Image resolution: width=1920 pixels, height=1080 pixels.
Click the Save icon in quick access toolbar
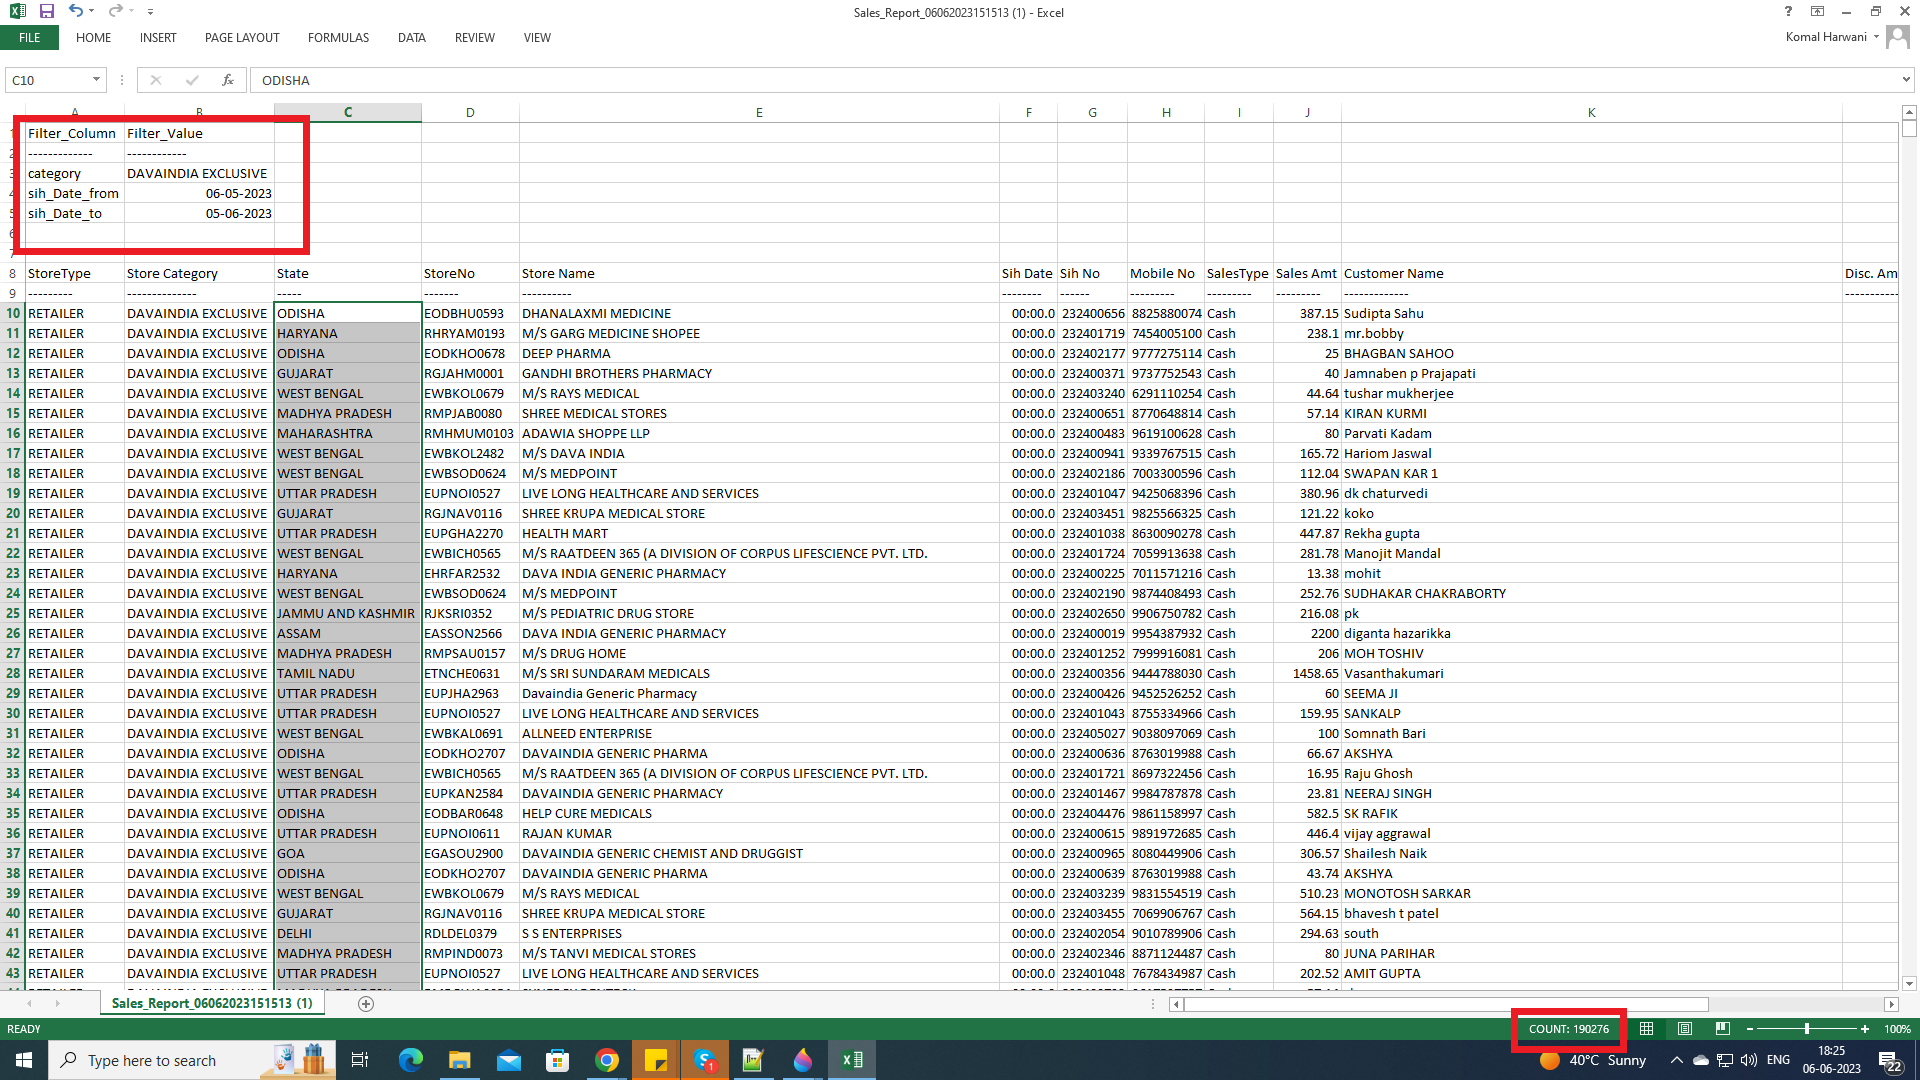(47, 11)
